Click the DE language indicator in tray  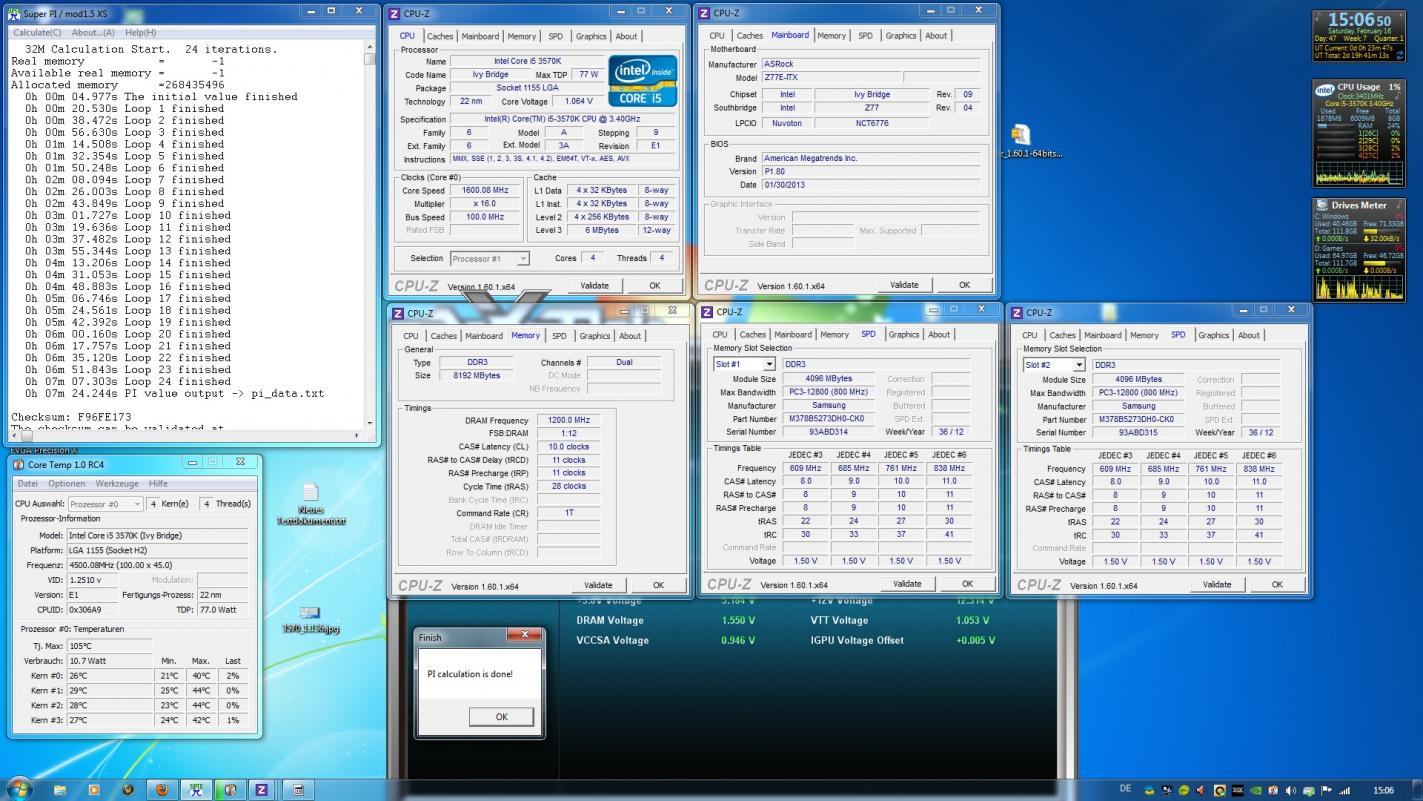pyautogui.click(x=1125, y=790)
